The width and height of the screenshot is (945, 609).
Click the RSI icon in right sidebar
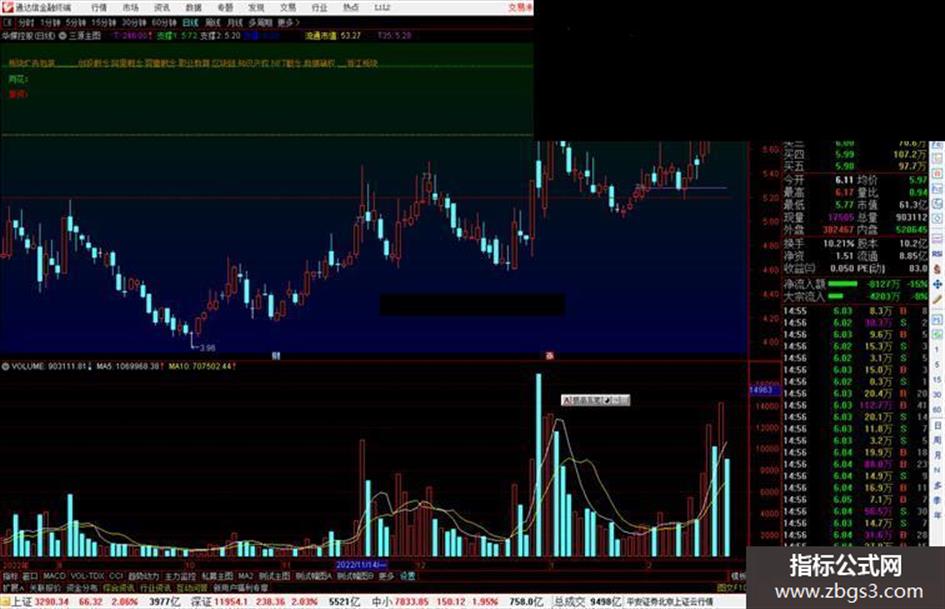(x=937, y=254)
